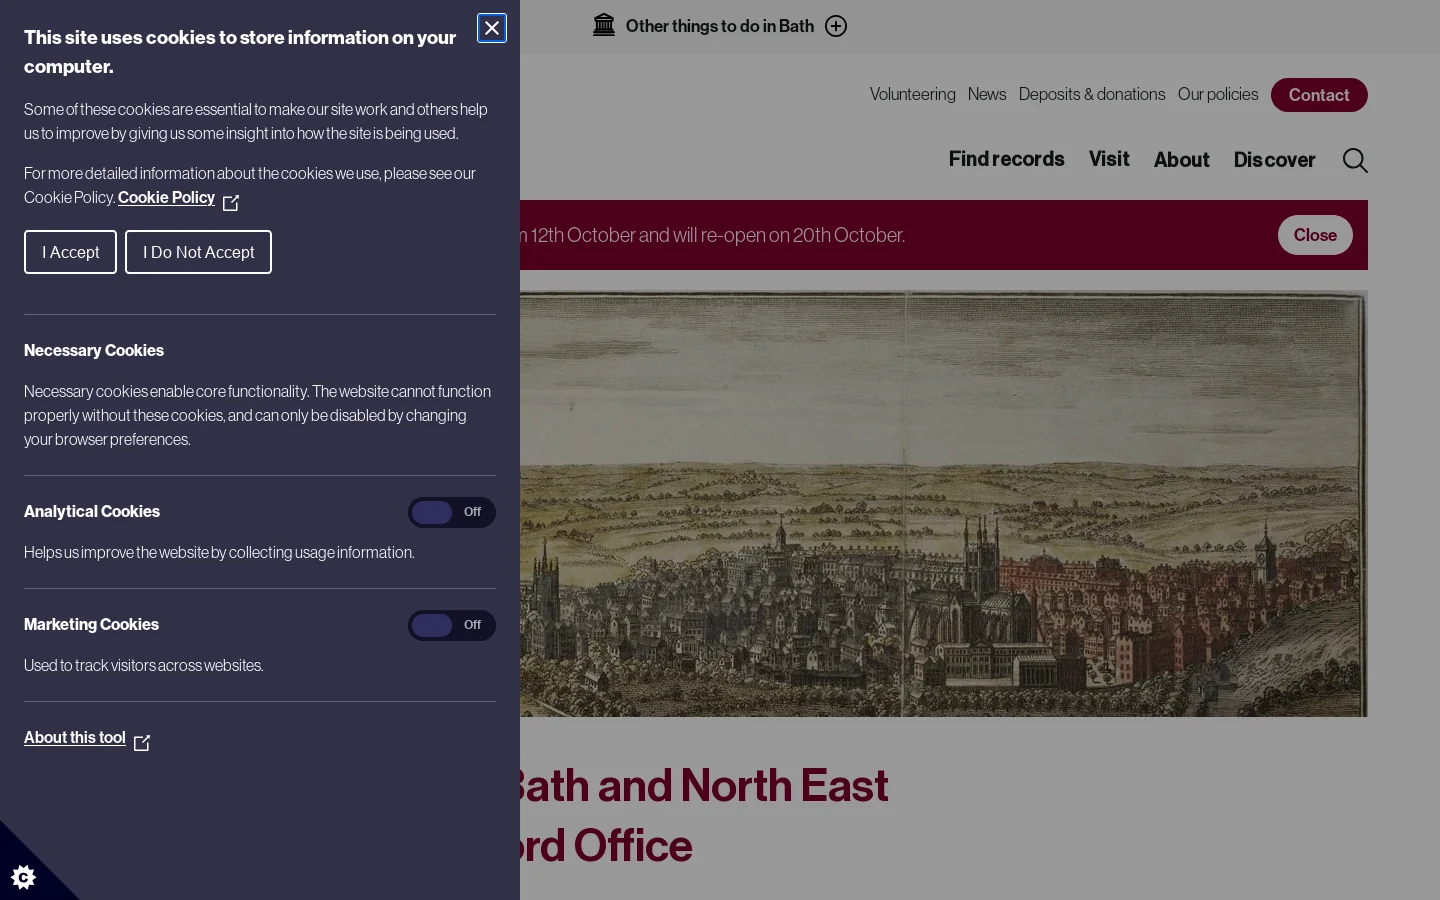Toggle Analytical Cookies switch
The height and width of the screenshot is (900, 1440).
pyautogui.click(x=452, y=512)
